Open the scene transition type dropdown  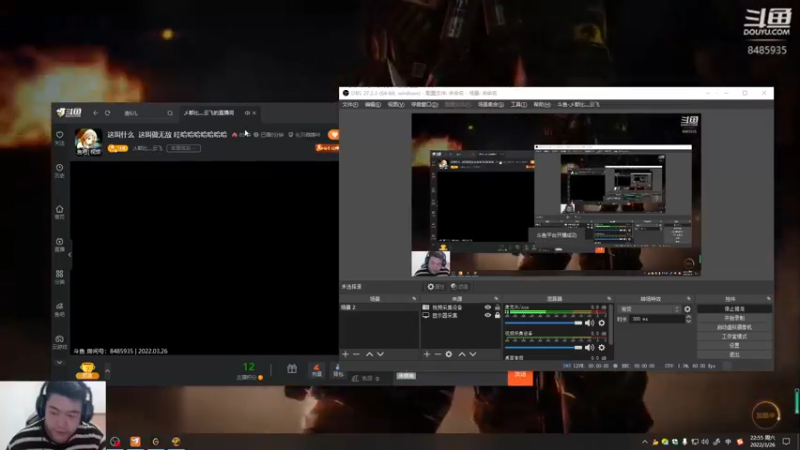tap(649, 309)
